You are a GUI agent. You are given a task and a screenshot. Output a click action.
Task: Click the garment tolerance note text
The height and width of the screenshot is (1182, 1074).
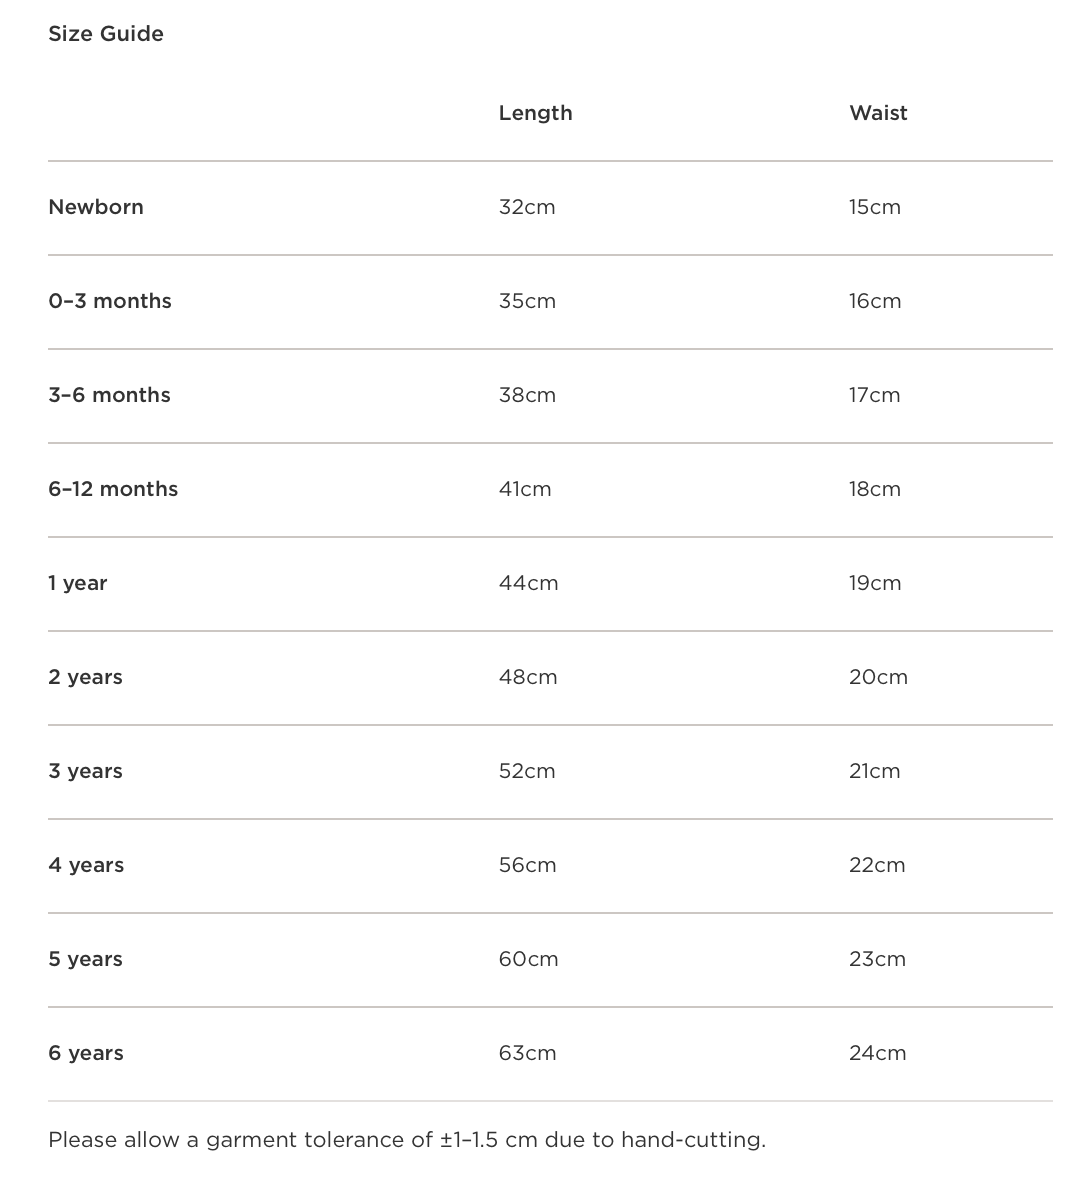pyautogui.click(x=407, y=1139)
